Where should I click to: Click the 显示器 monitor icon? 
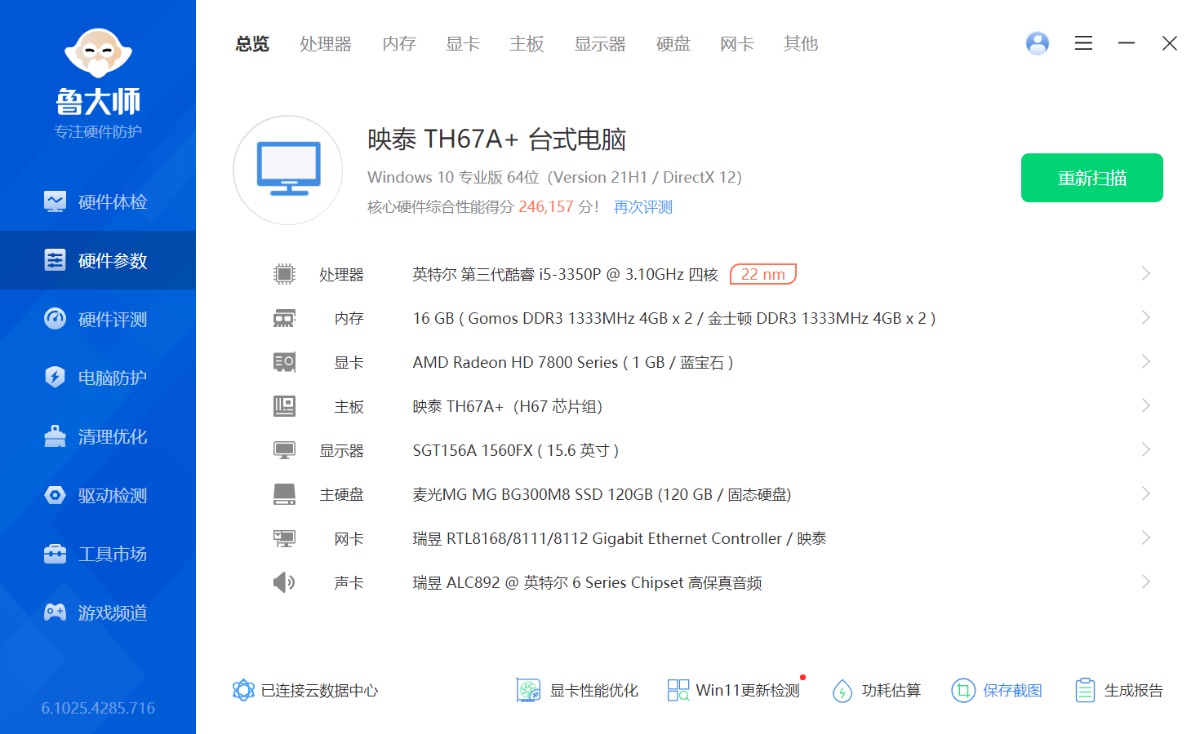pyautogui.click(x=284, y=450)
